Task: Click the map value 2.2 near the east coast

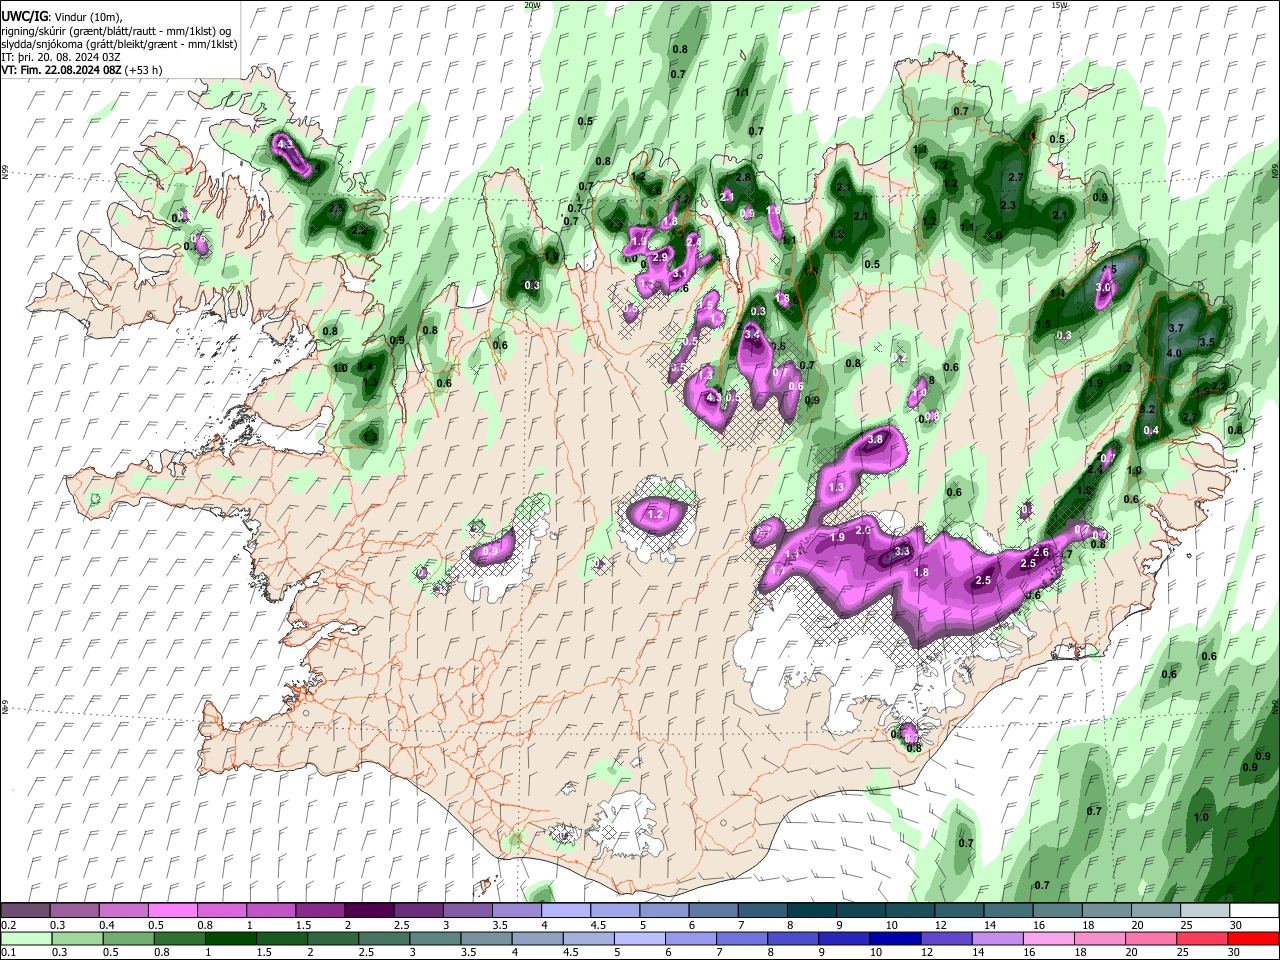Action: 1218,386
